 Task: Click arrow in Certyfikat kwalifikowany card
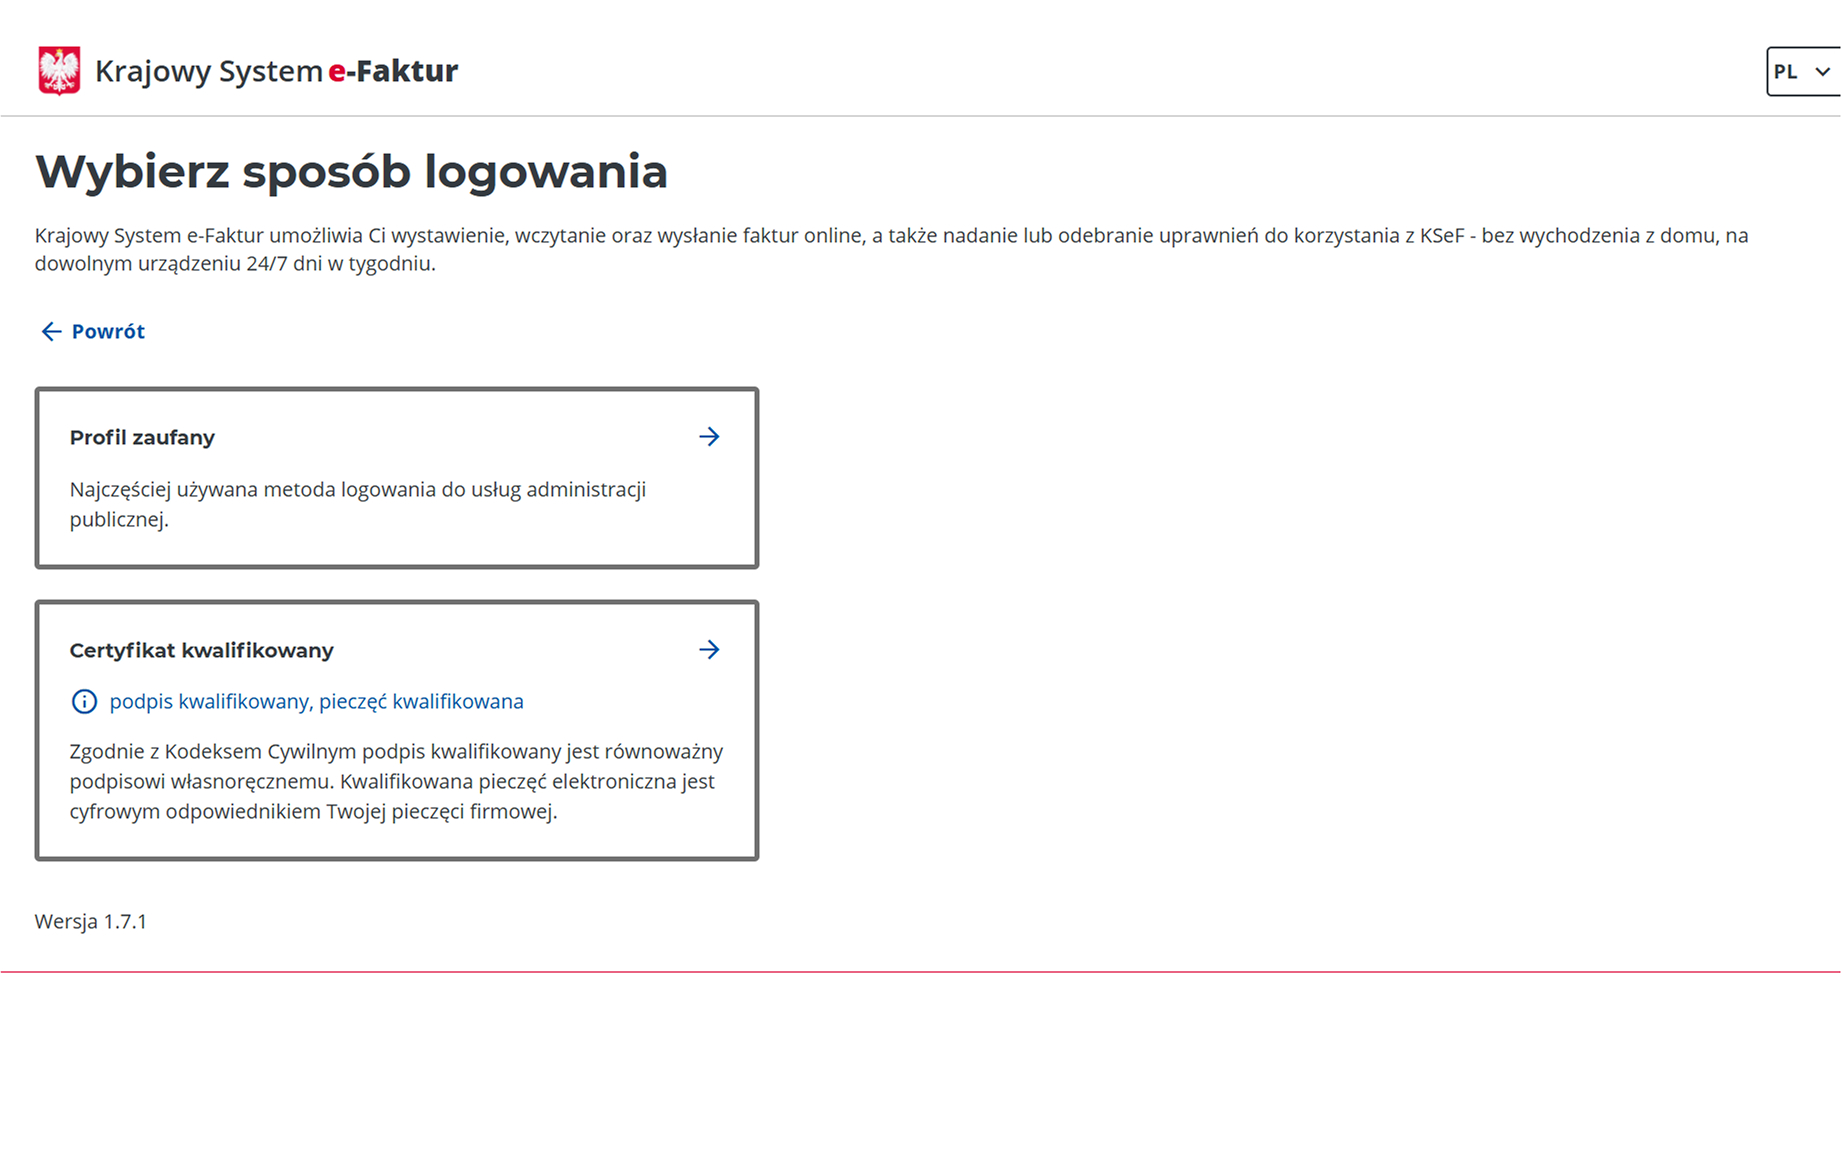(709, 650)
